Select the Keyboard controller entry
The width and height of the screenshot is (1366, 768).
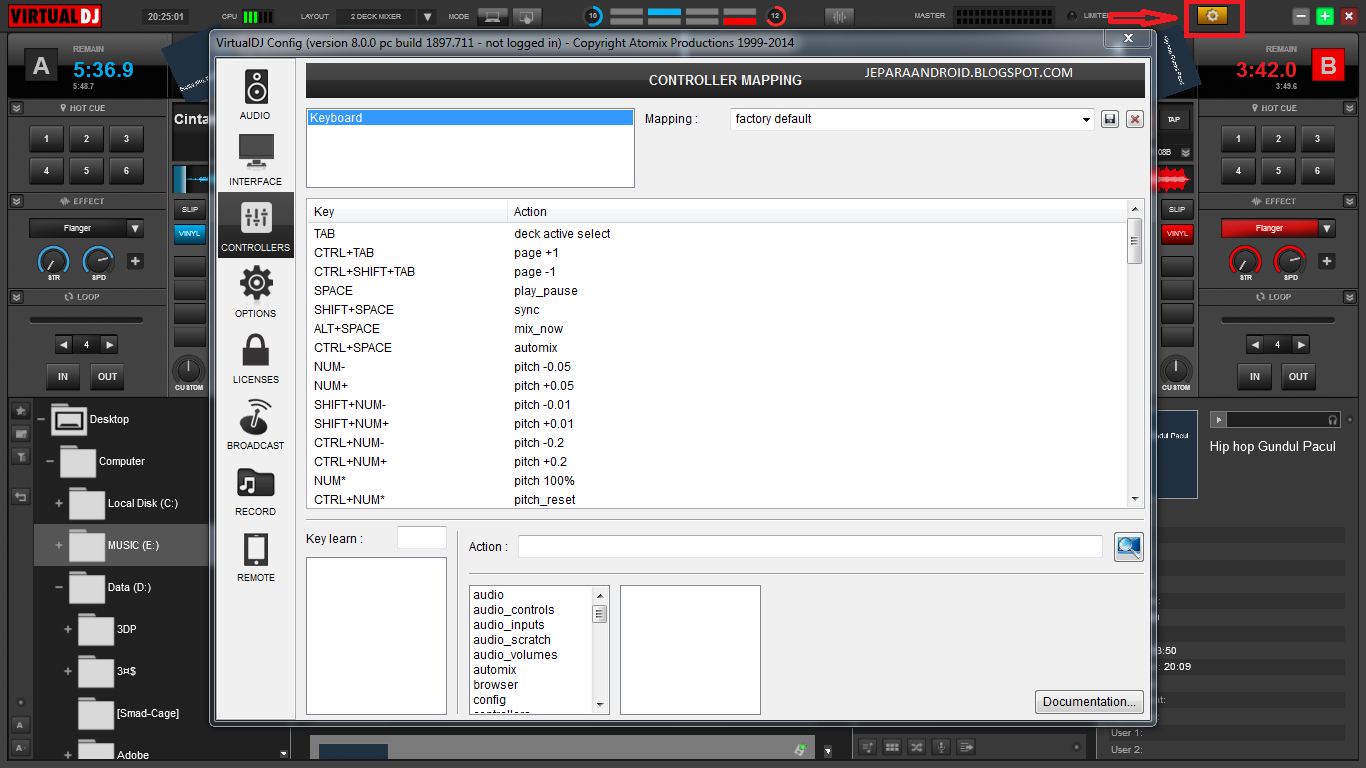[x=470, y=118]
